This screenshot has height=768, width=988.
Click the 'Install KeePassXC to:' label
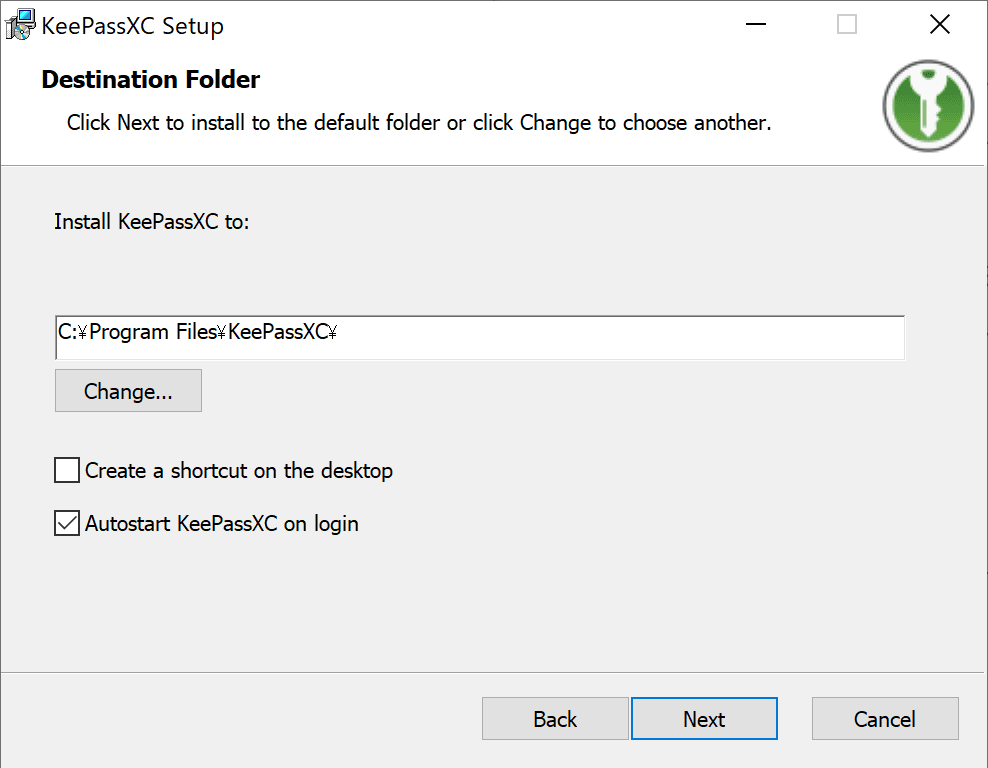click(152, 222)
